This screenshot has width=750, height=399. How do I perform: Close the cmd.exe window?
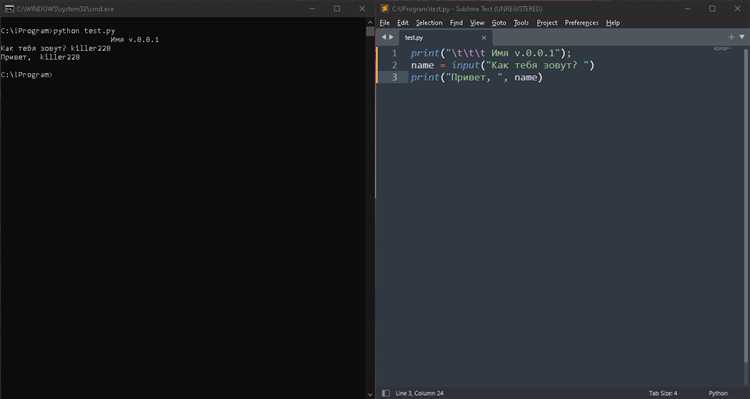(x=362, y=9)
